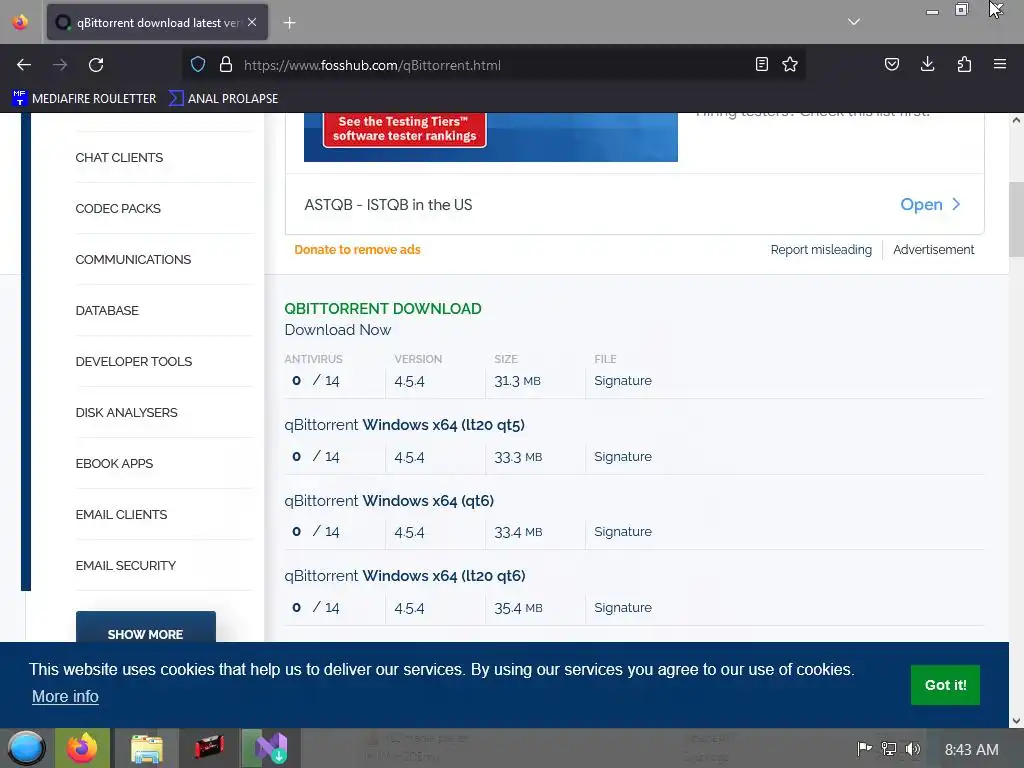Open the red app taskbar icon

tap(209, 748)
